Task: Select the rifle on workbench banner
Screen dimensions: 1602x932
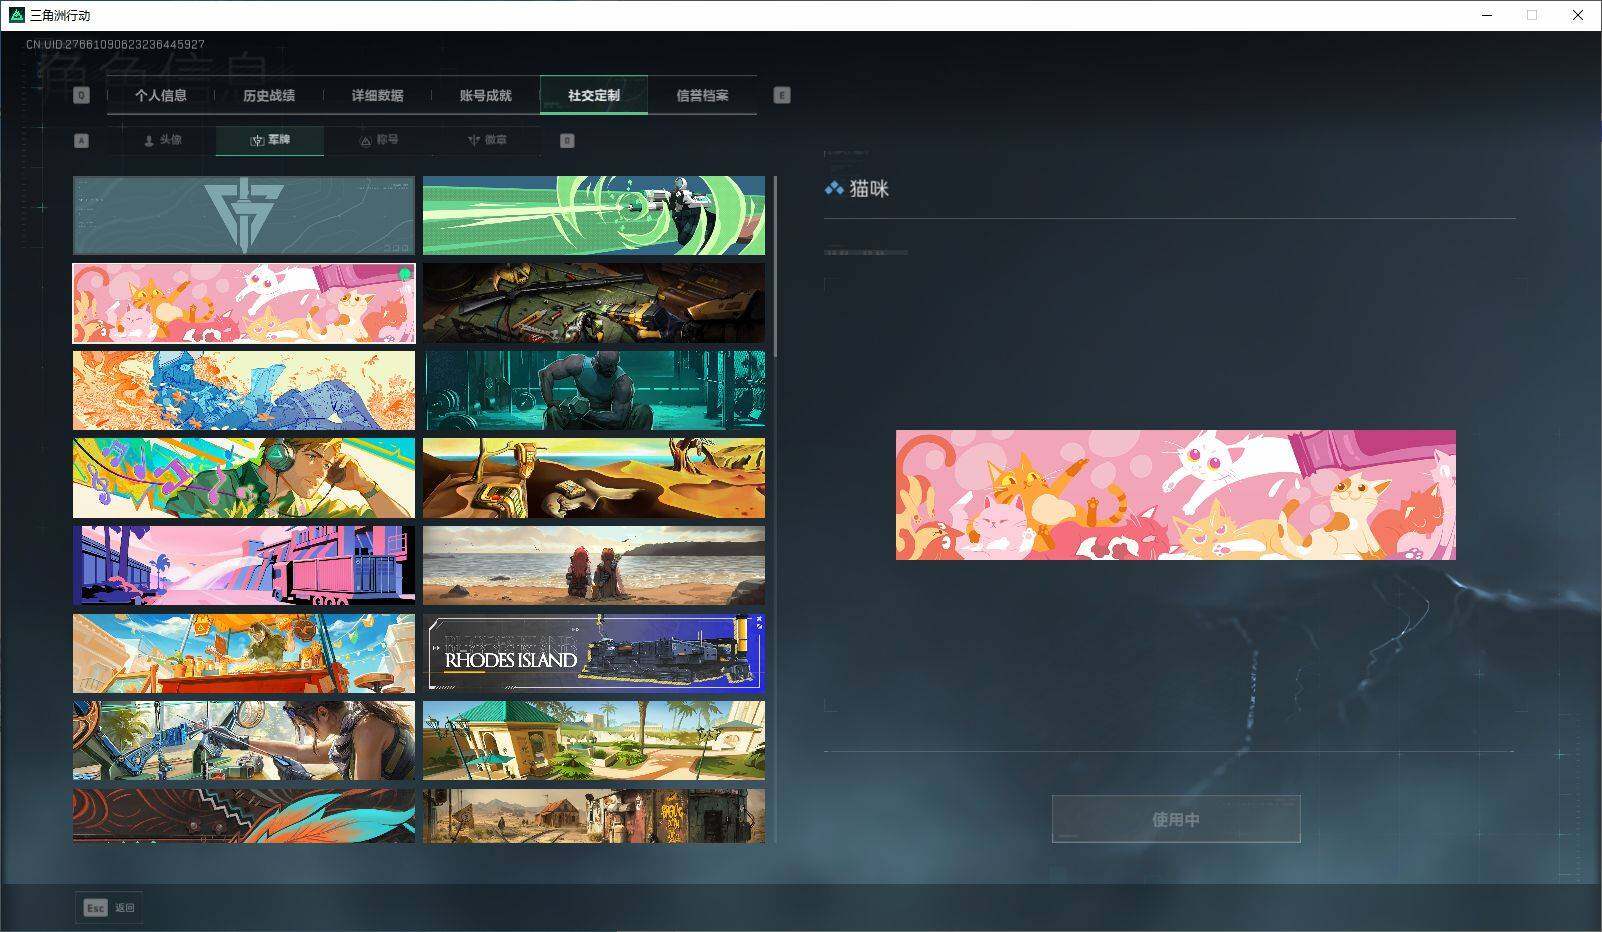Action: coord(594,304)
